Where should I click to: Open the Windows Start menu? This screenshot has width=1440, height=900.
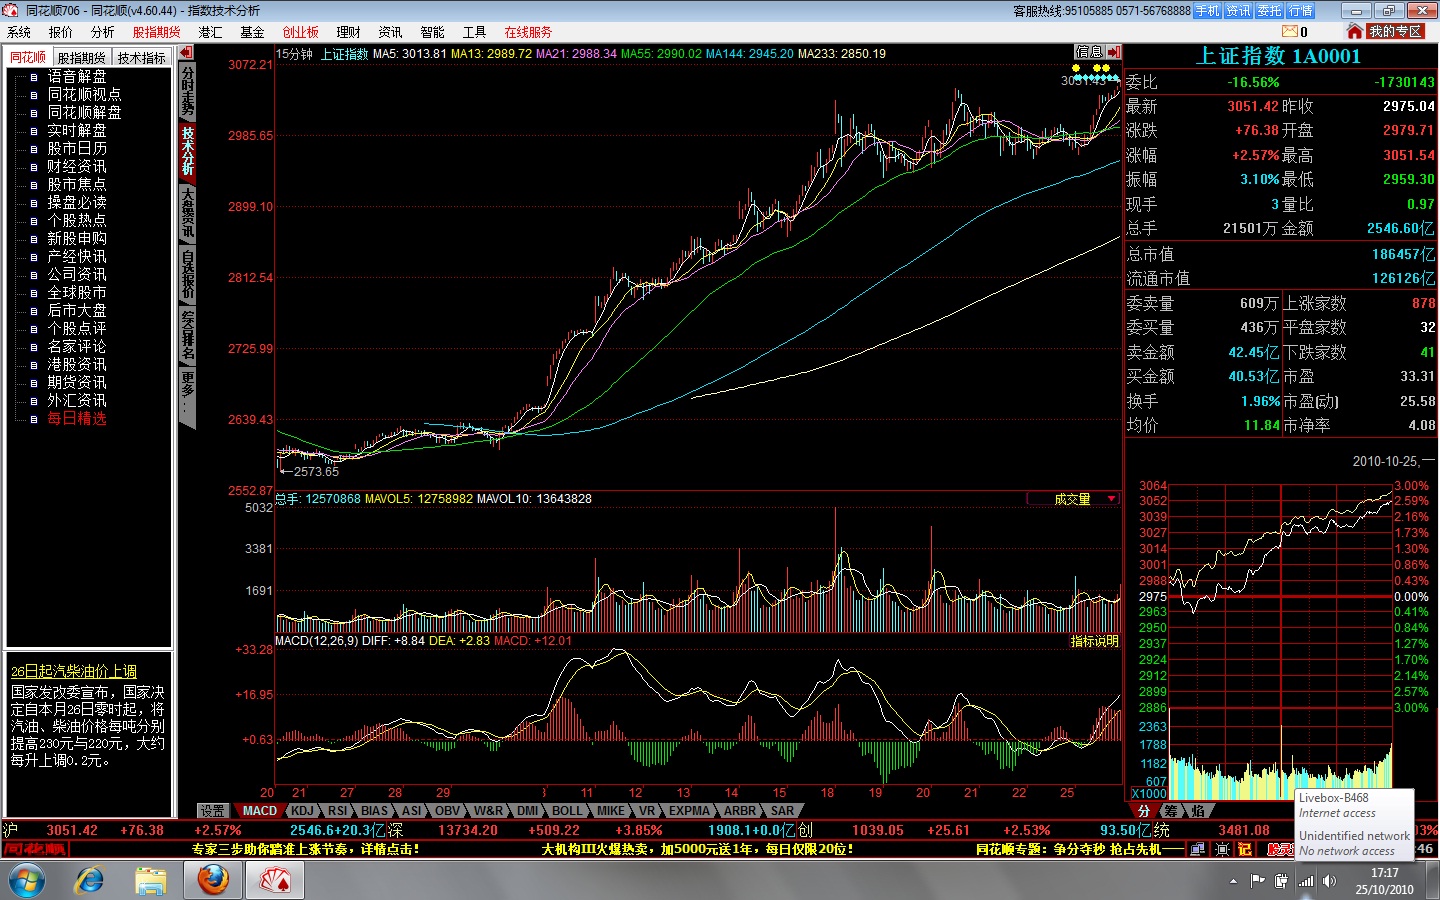pos(27,880)
